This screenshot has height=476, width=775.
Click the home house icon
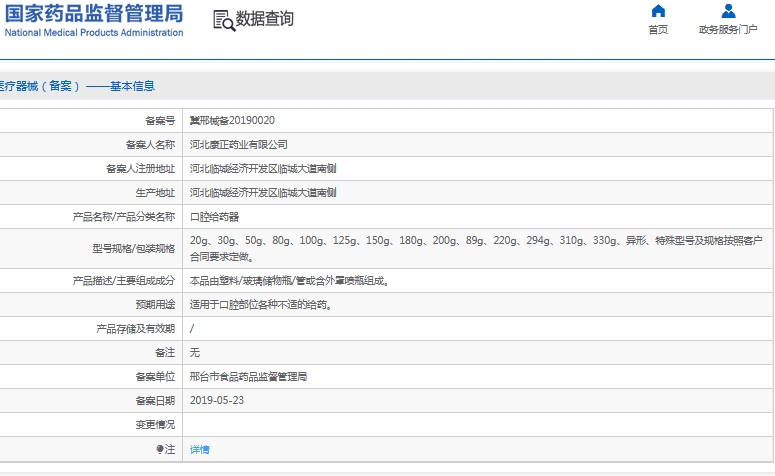pos(658,11)
